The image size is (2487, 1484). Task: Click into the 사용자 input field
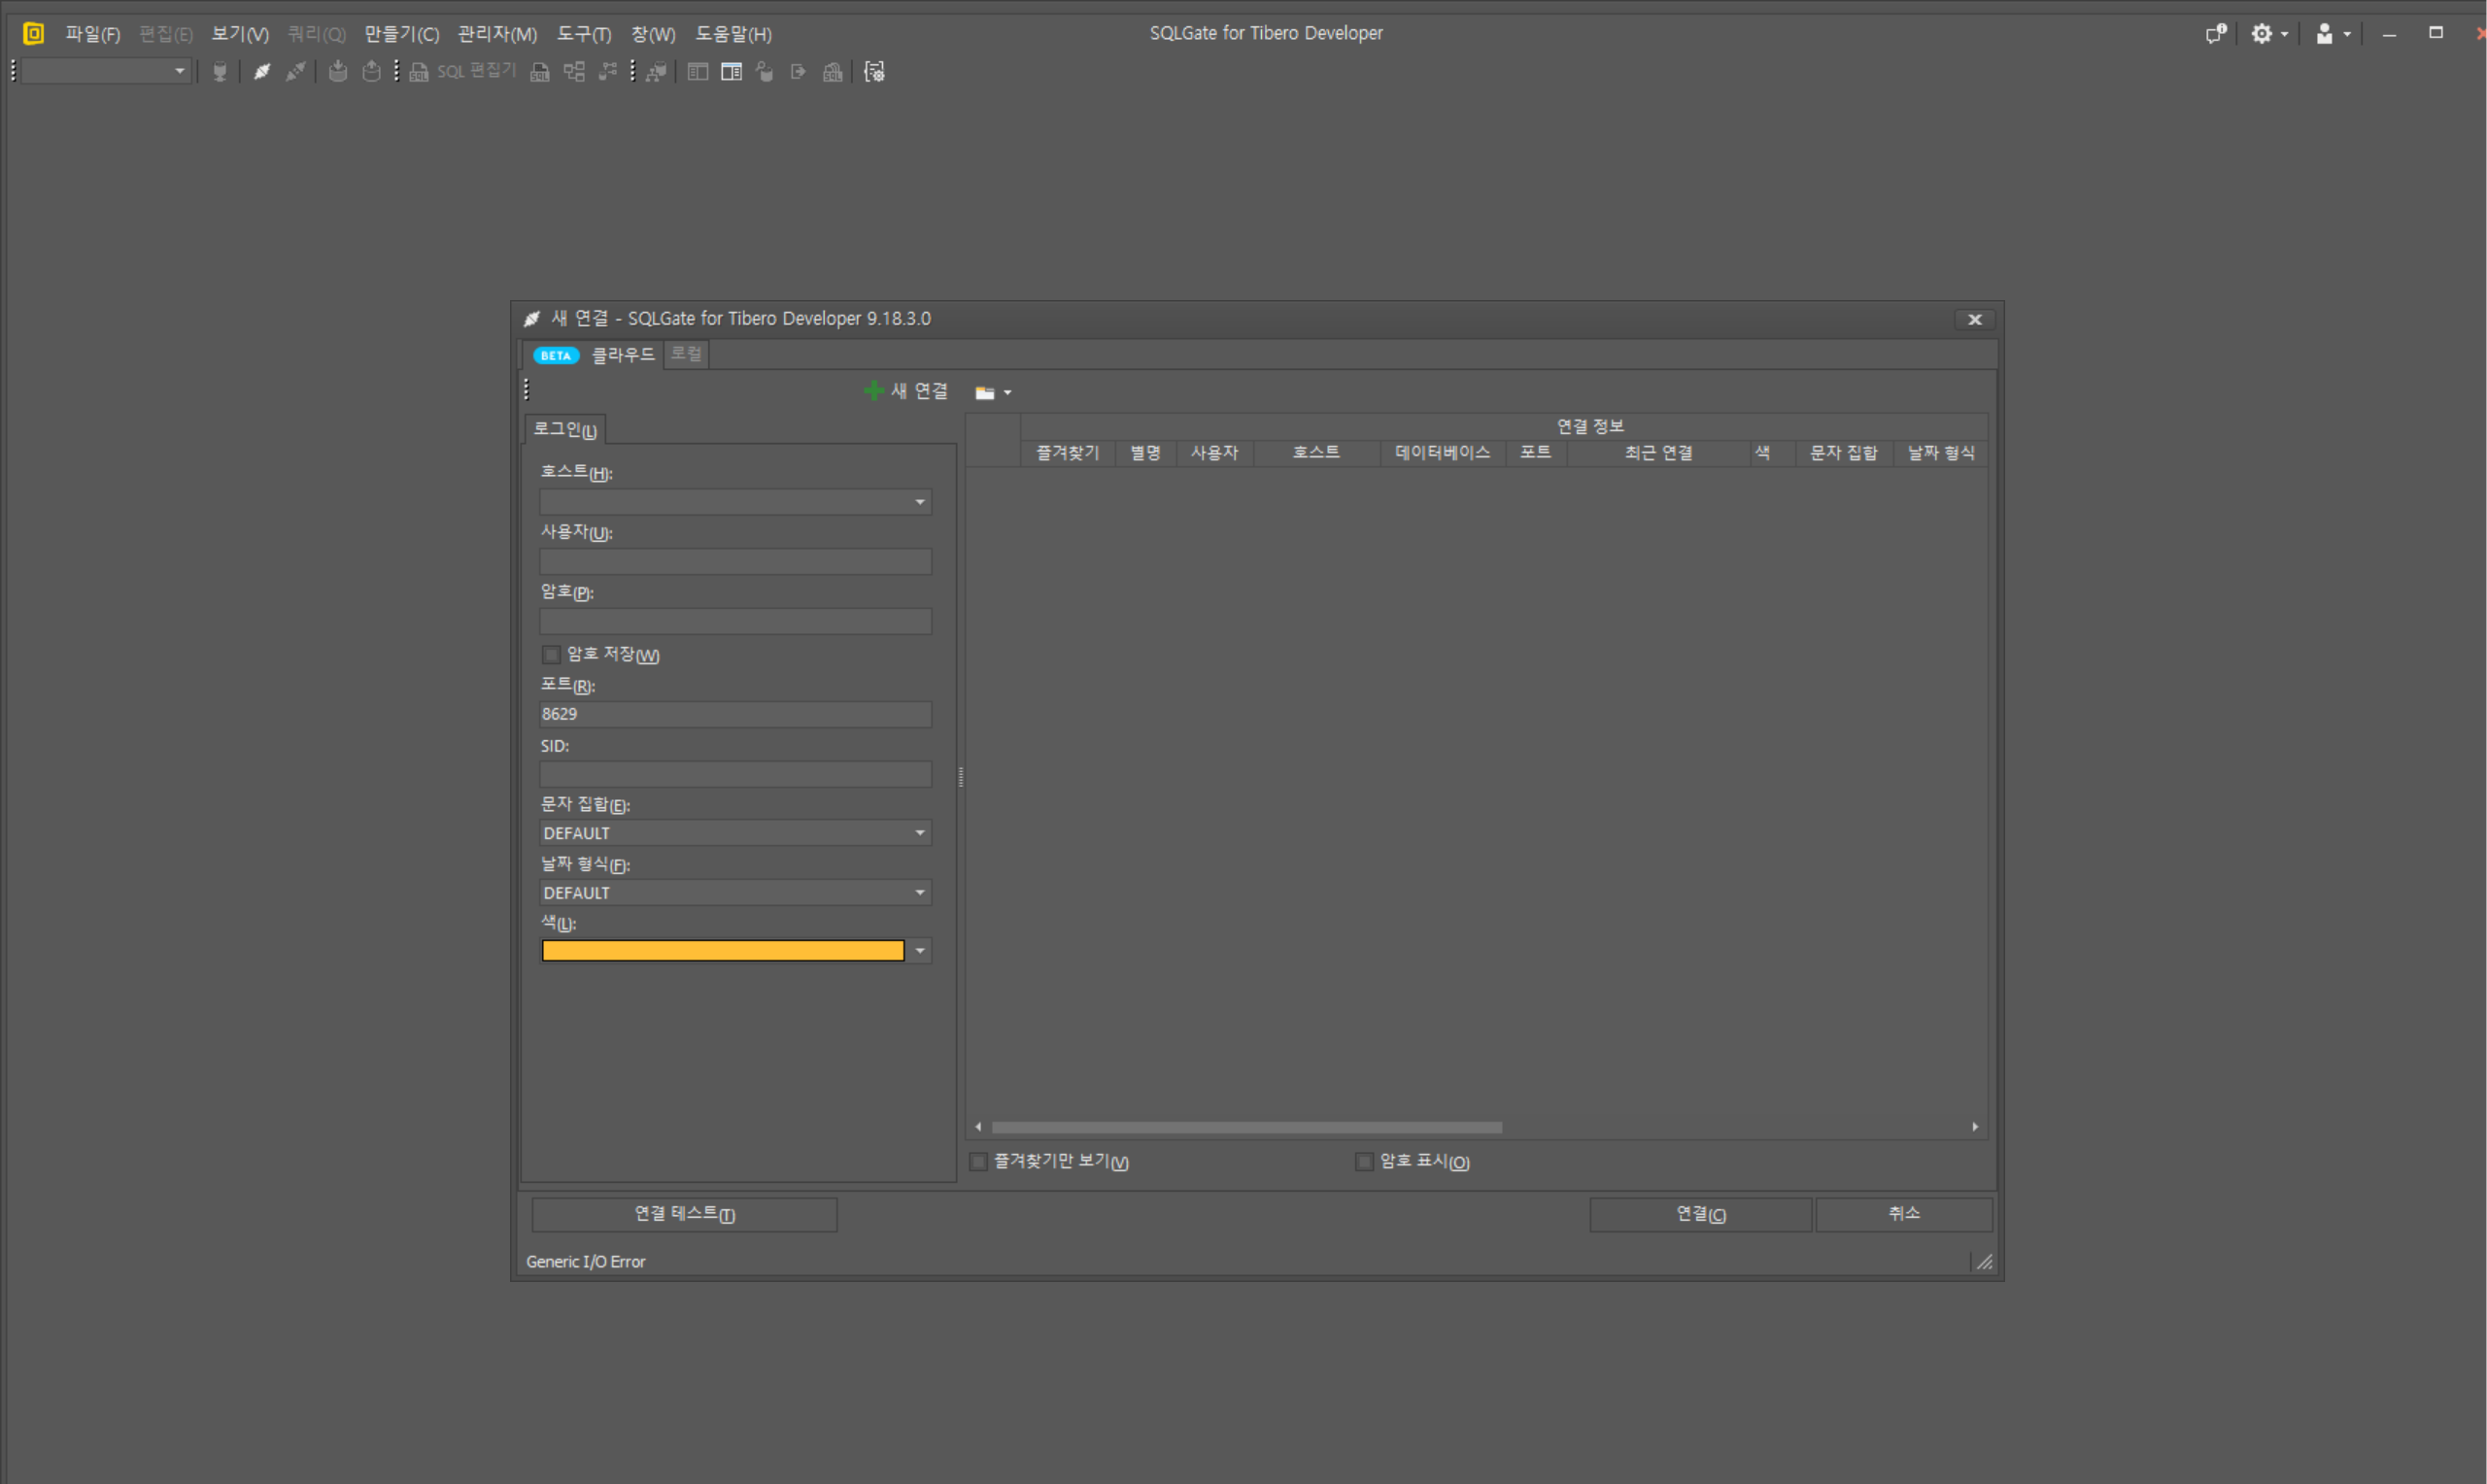point(735,562)
